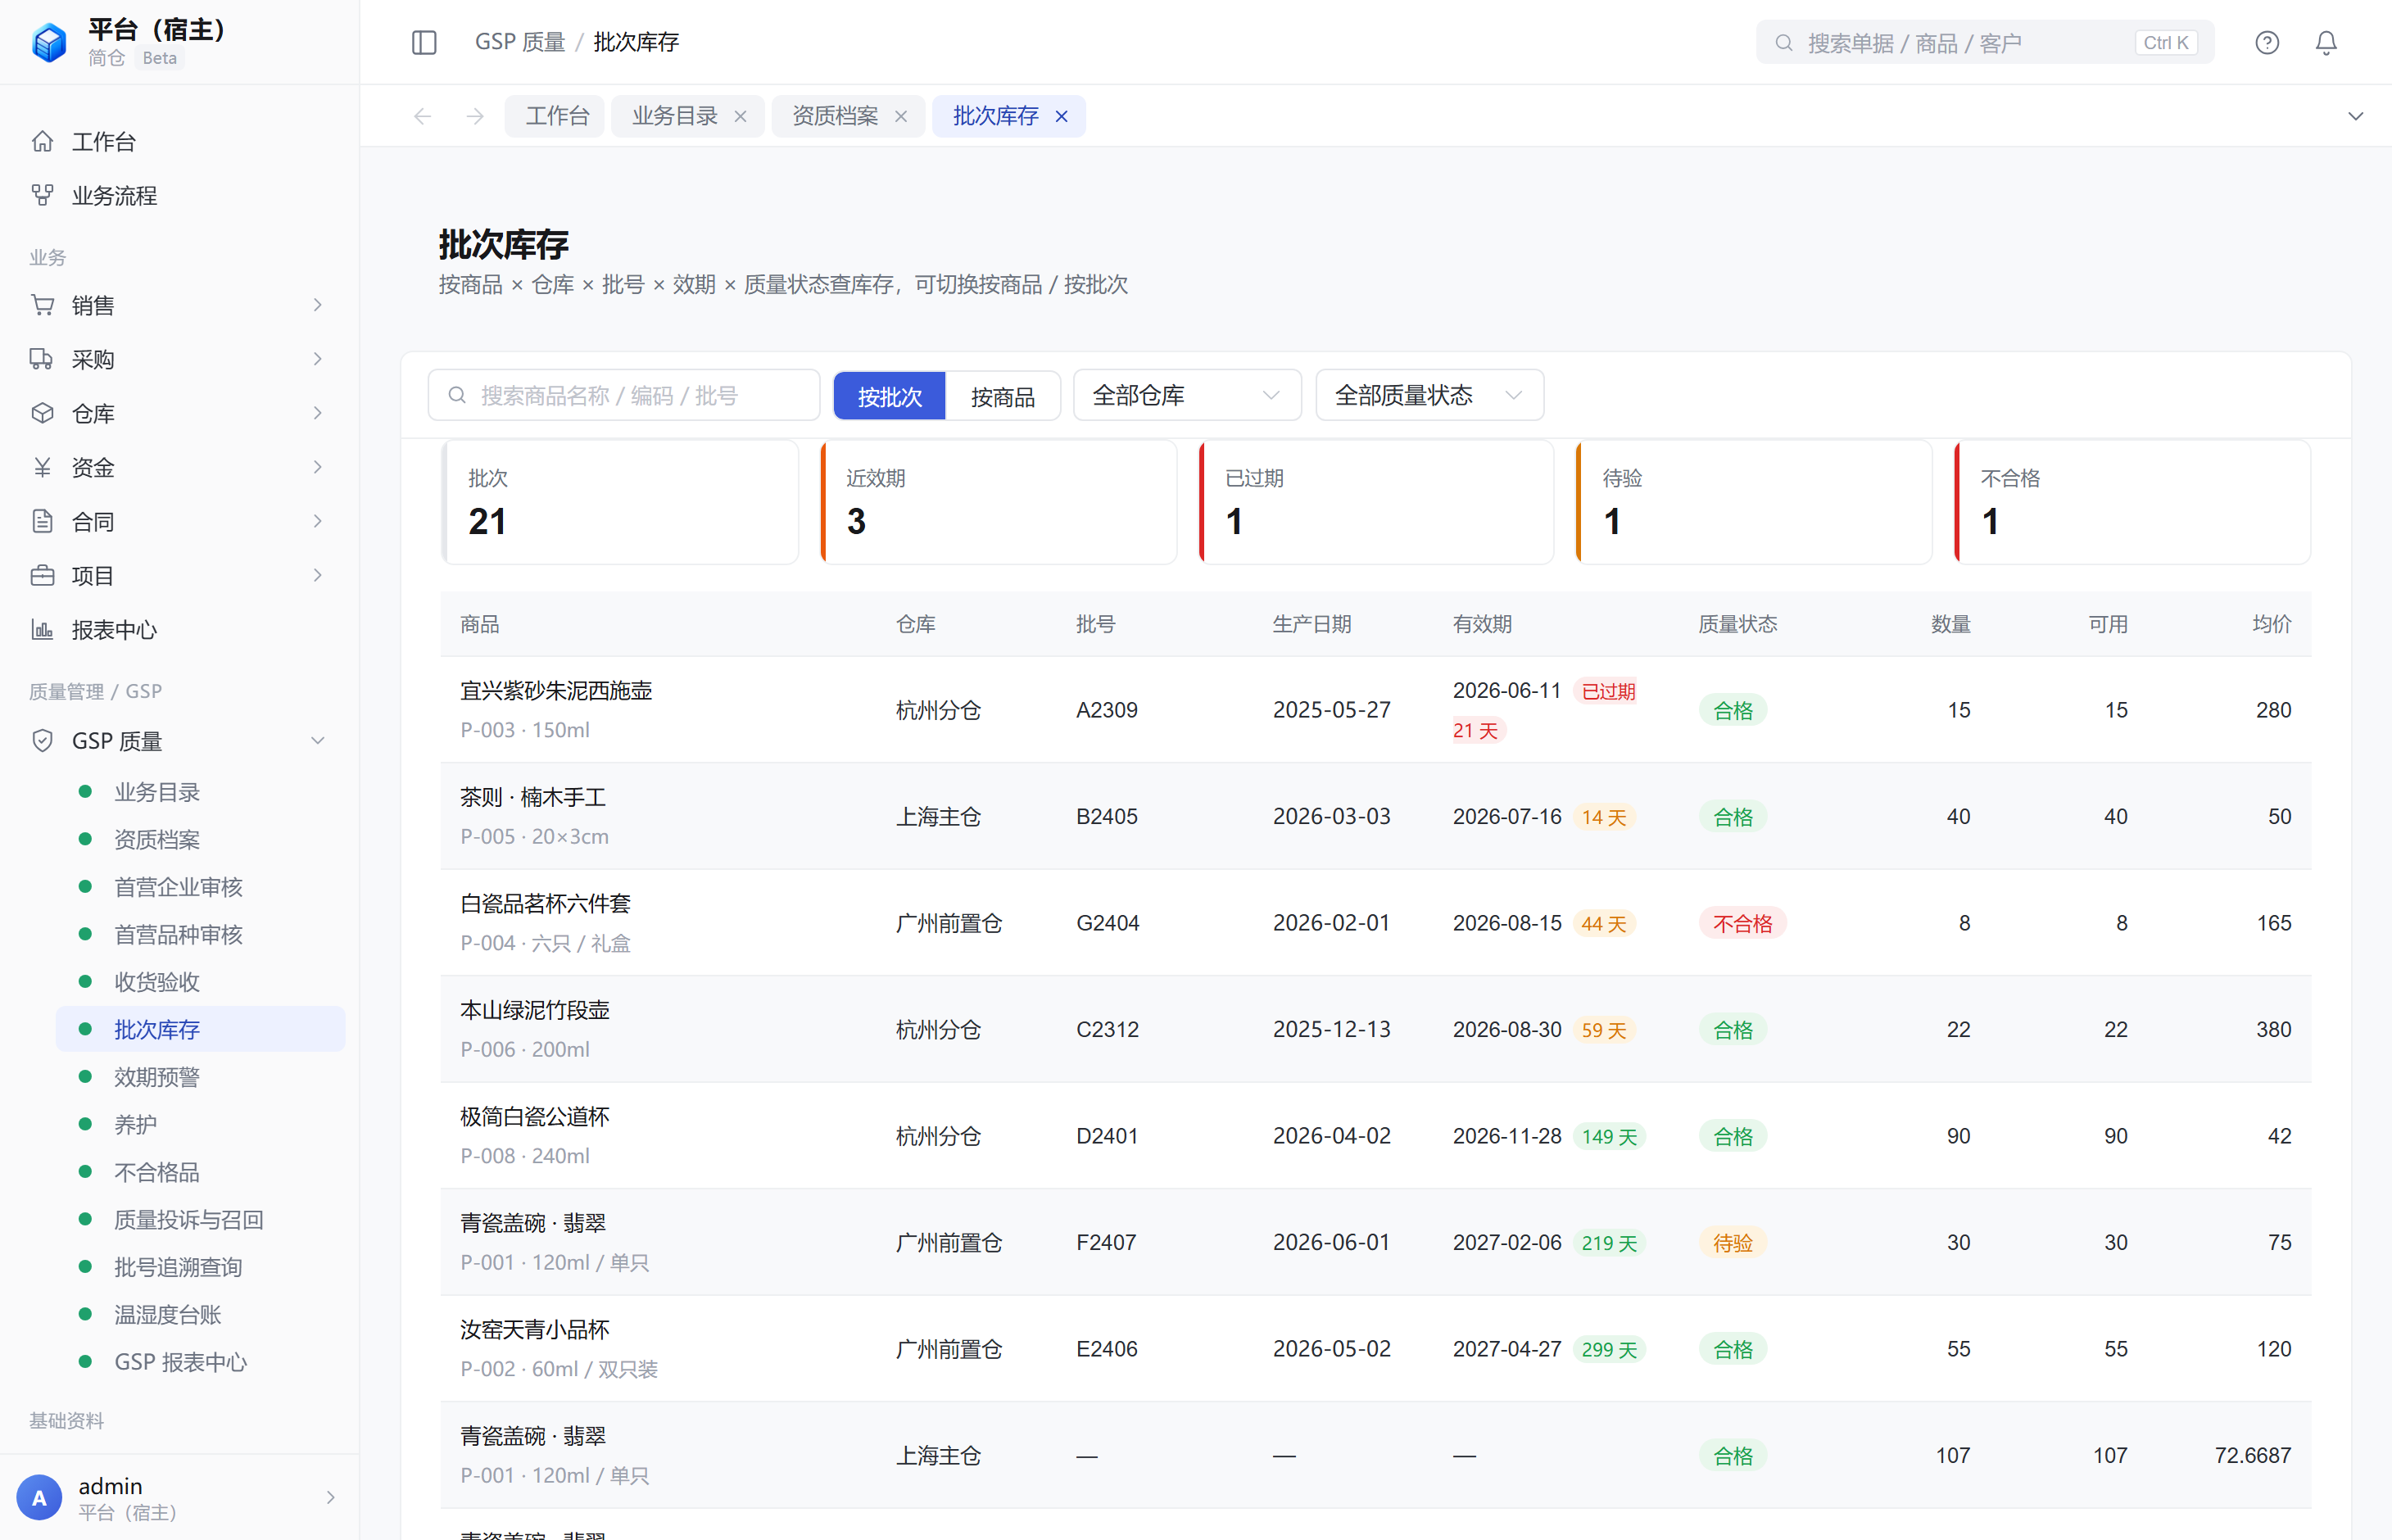The image size is (2392, 1540).
Task: Expand the 资金 menu chevron
Action: pyautogui.click(x=318, y=467)
